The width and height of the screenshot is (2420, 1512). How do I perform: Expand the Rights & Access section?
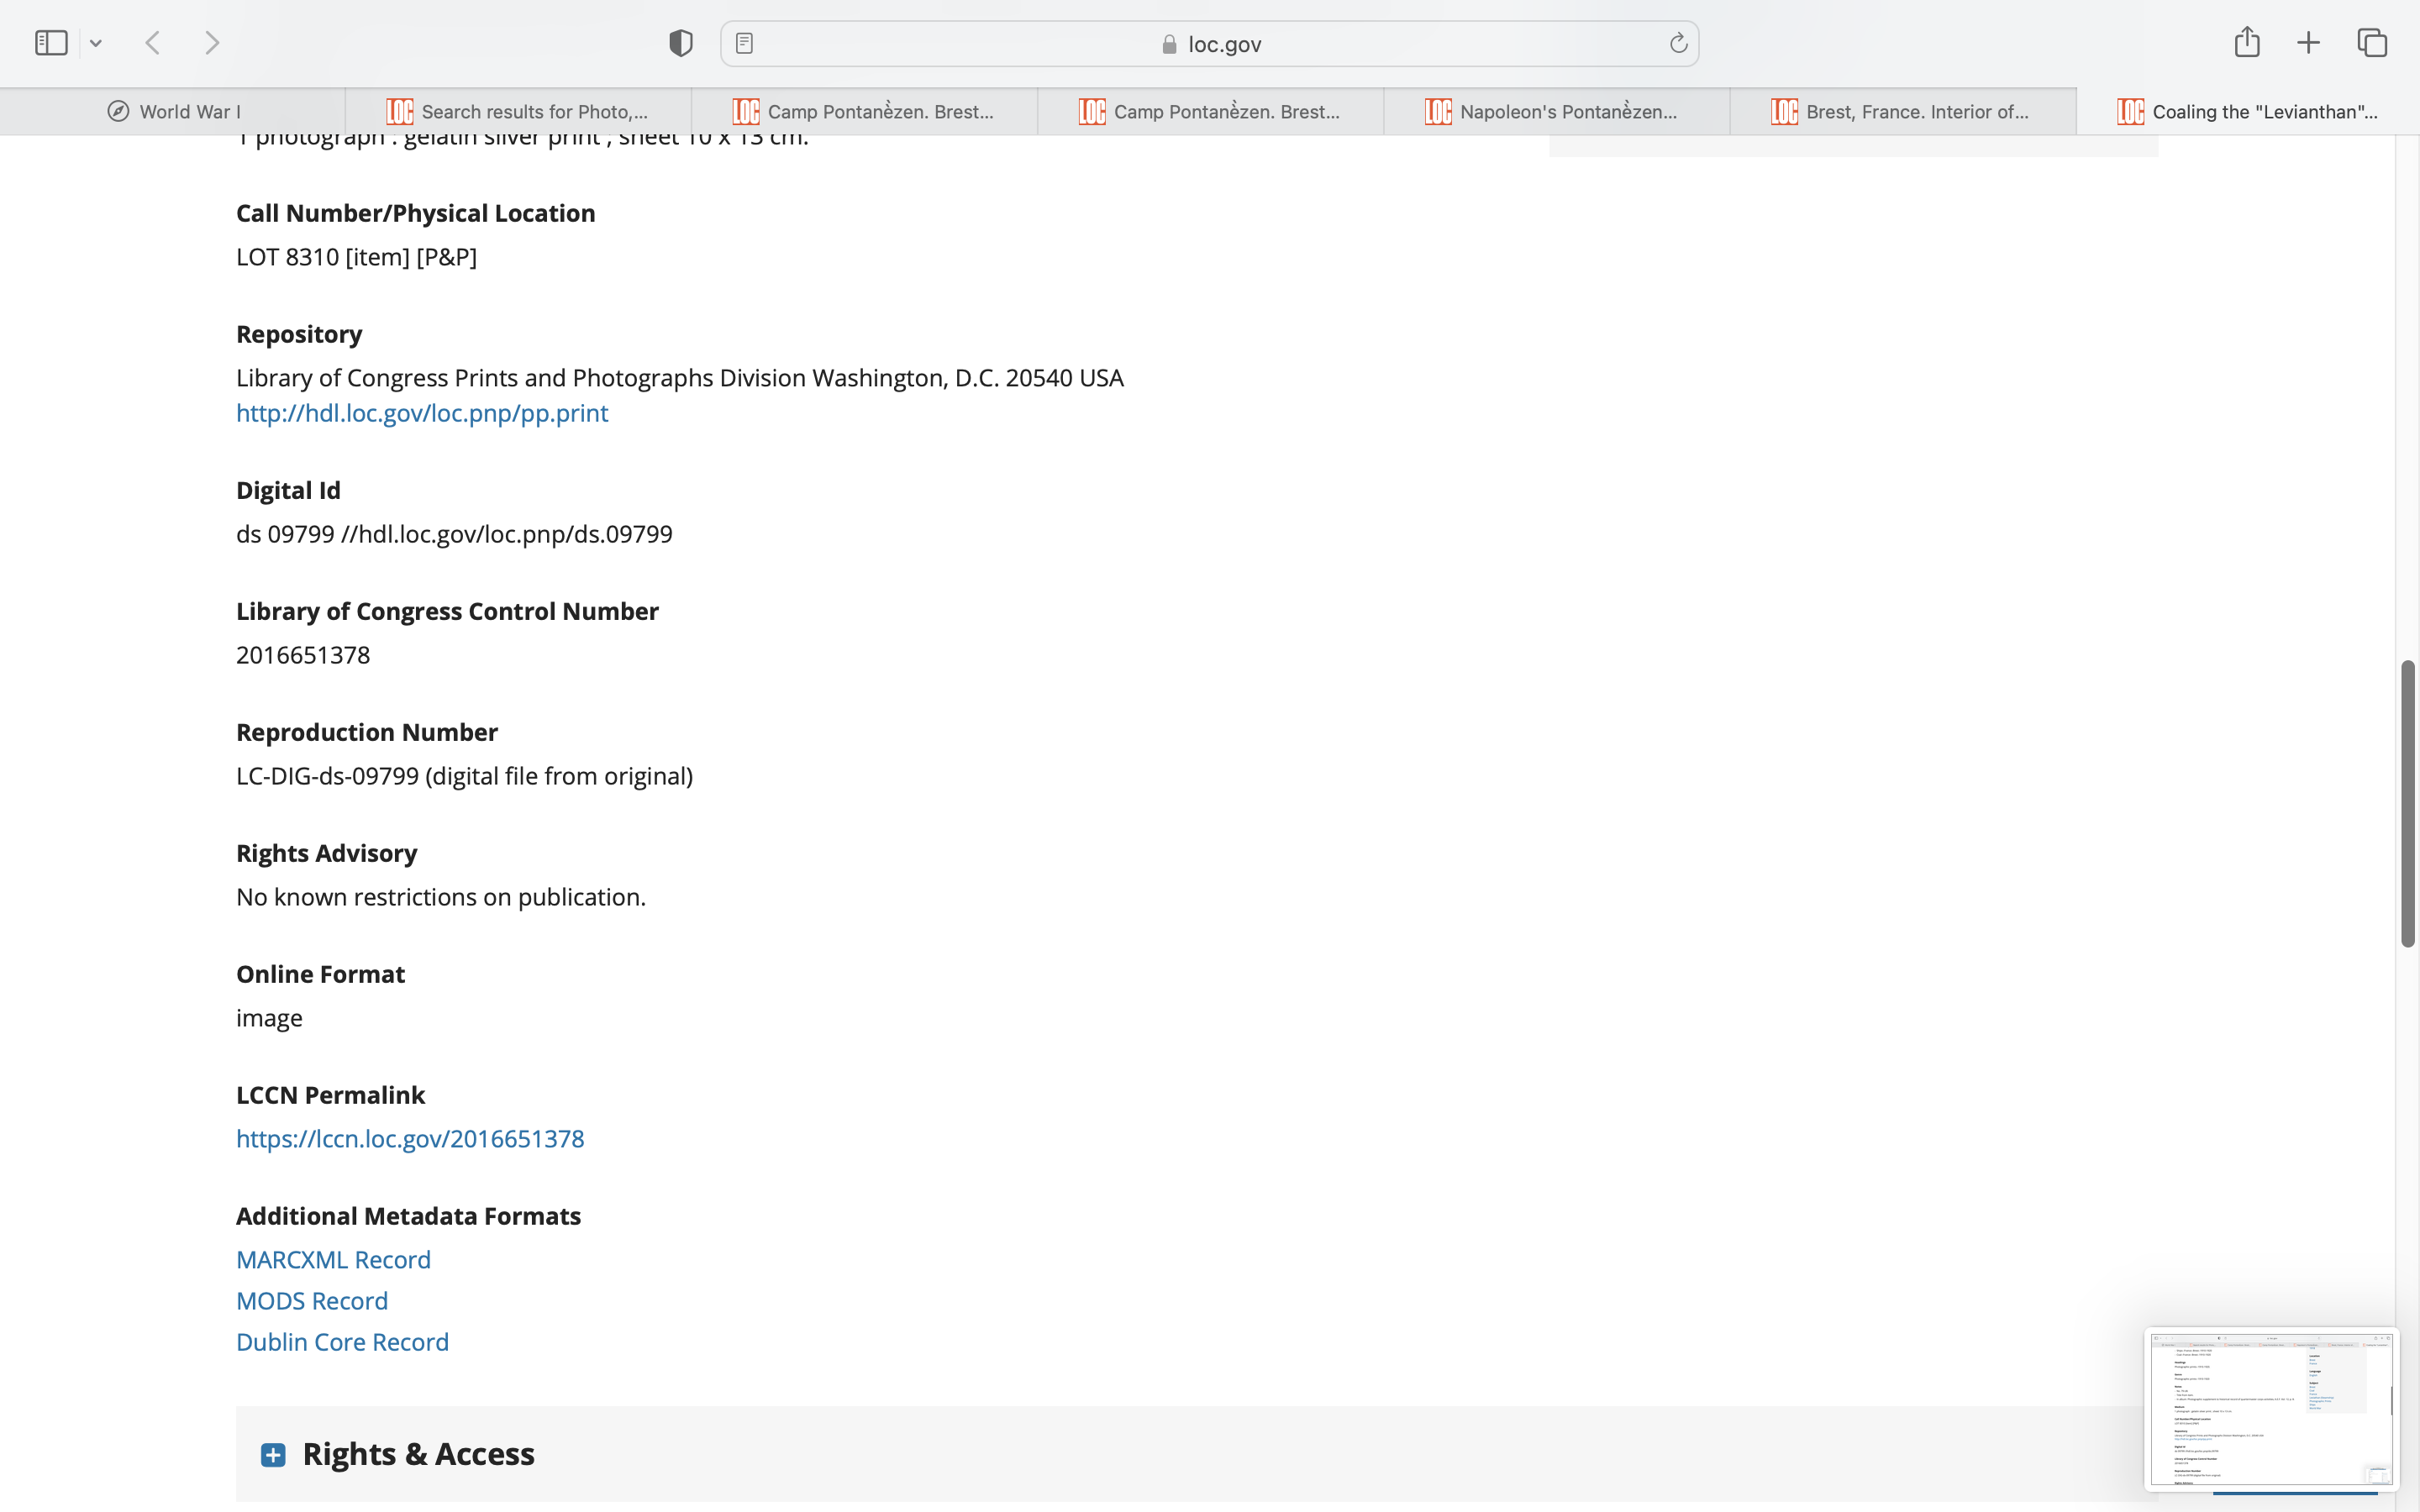pos(273,1454)
